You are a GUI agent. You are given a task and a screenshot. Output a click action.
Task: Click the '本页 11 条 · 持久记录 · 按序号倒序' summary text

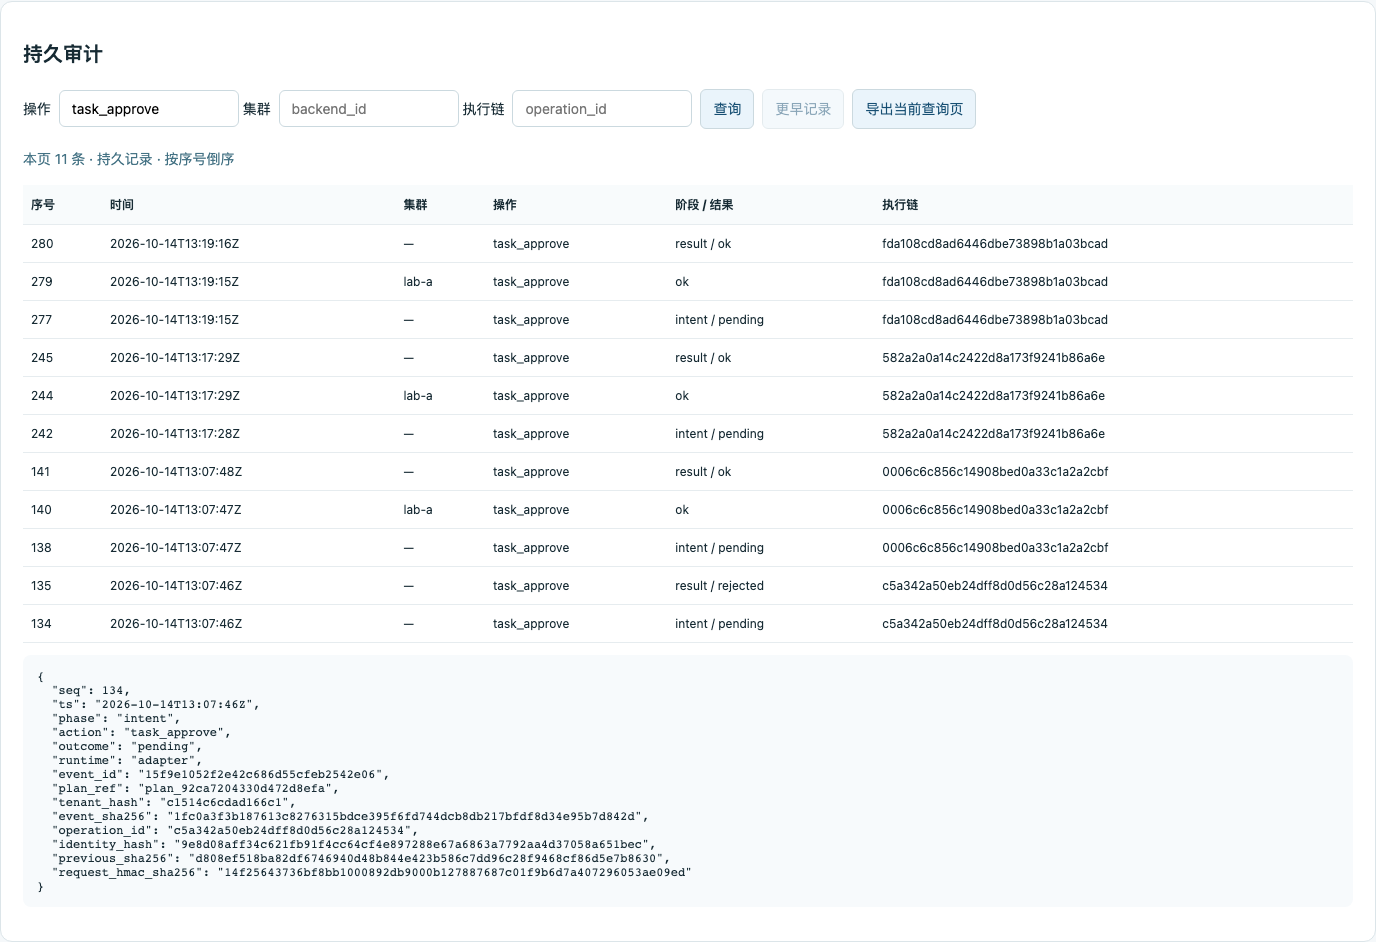pos(129,159)
